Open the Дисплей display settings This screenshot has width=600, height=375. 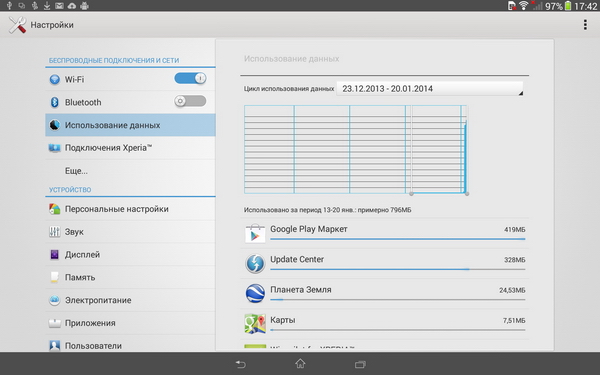point(130,254)
